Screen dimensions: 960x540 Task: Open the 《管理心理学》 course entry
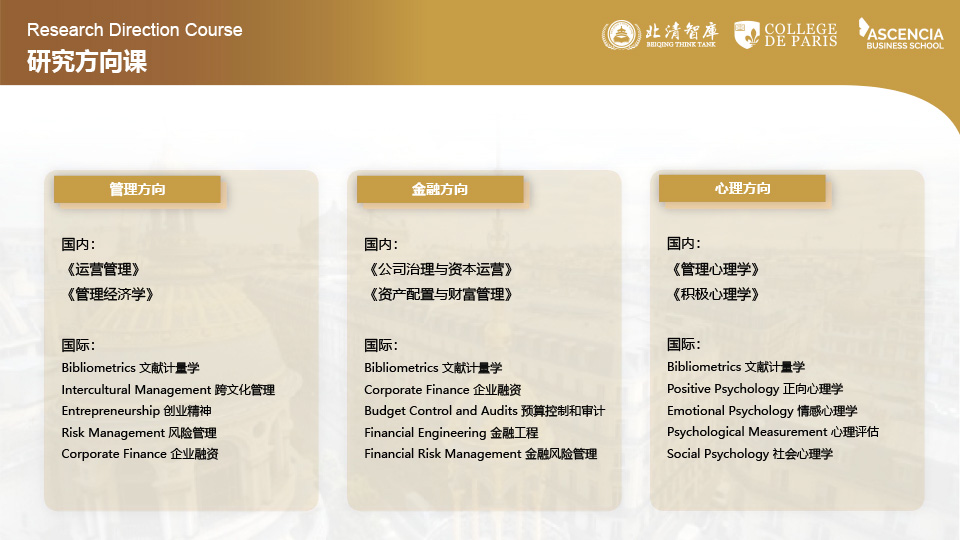point(714,269)
